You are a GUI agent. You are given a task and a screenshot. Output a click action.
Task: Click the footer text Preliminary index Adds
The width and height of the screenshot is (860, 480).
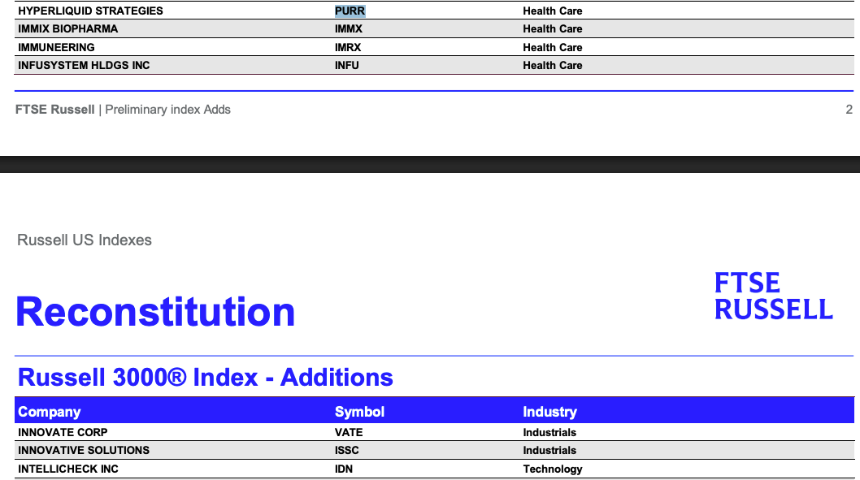tap(168, 110)
